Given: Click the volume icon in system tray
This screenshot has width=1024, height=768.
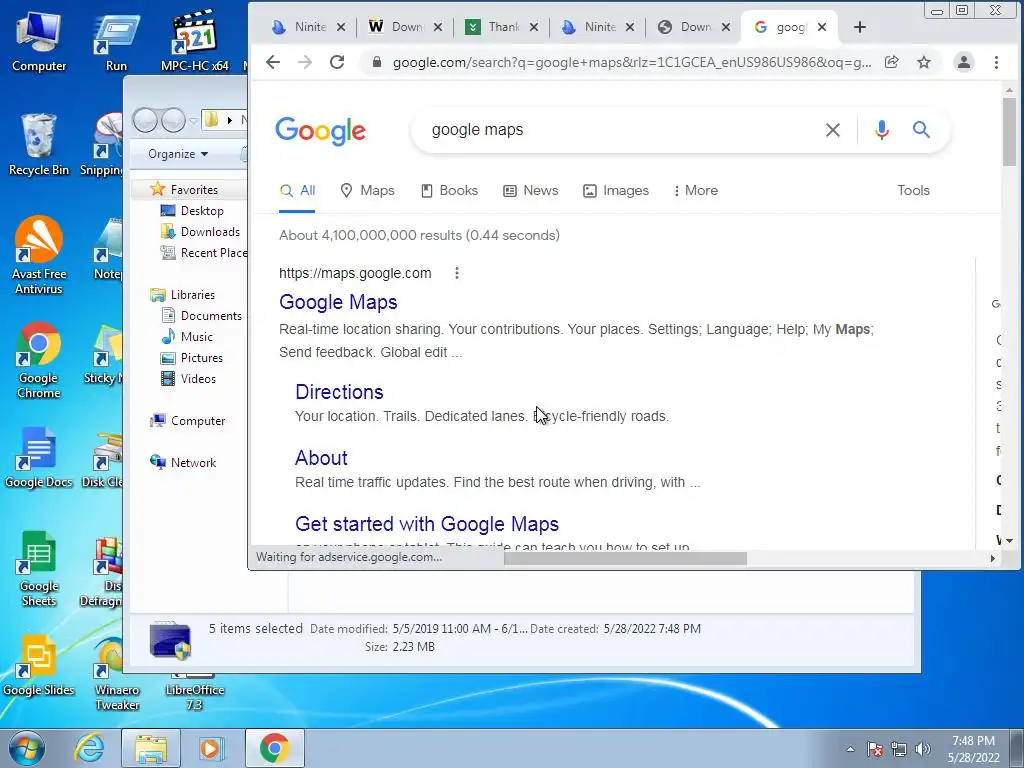Looking at the screenshot, I should click(923, 749).
